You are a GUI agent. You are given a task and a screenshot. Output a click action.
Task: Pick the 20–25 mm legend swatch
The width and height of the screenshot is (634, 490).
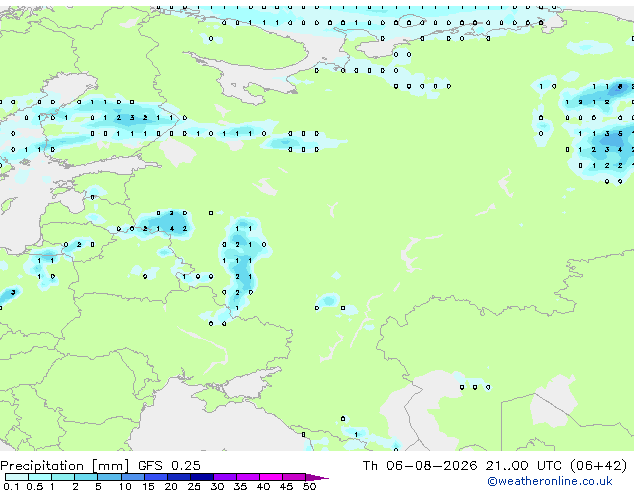pyautogui.click(x=178, y=477)
